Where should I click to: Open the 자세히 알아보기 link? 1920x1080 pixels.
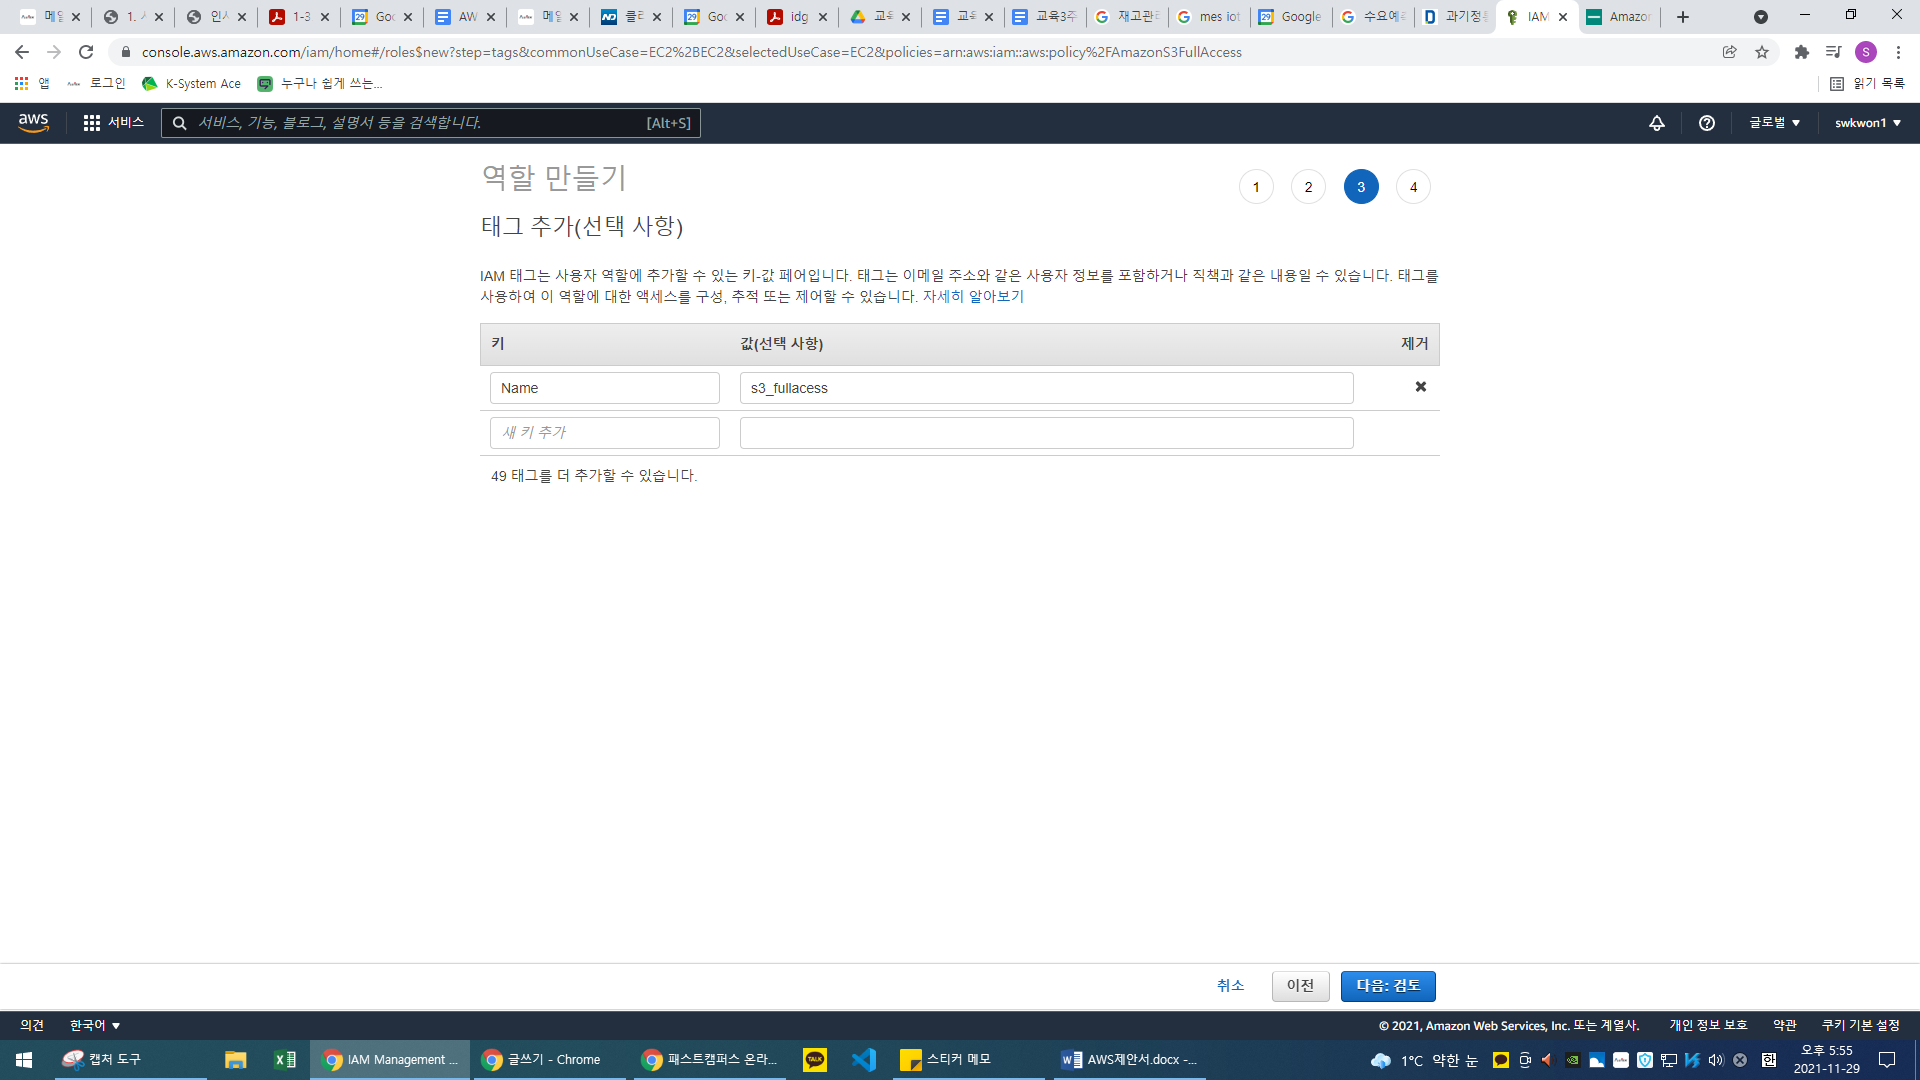click(973, 297)
